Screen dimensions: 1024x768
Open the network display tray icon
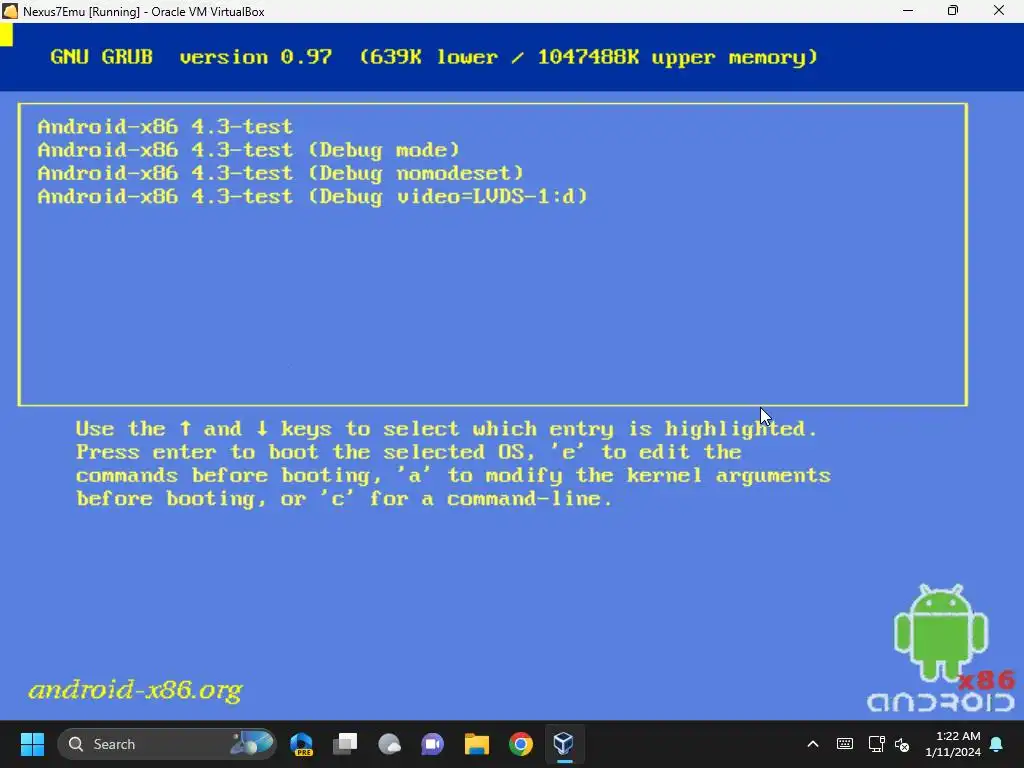coord(876,744)
